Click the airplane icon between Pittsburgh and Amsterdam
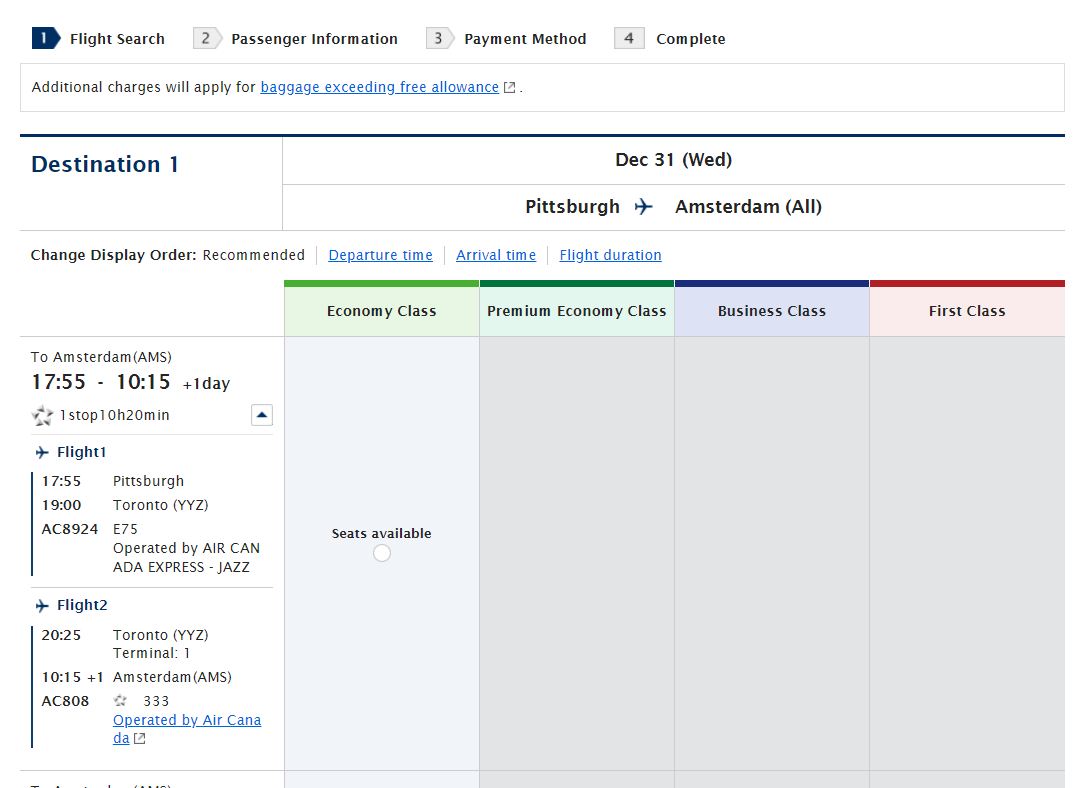The height and width of the screenshot is (788, 1092). pyautogui.click(x=644, y=207)
